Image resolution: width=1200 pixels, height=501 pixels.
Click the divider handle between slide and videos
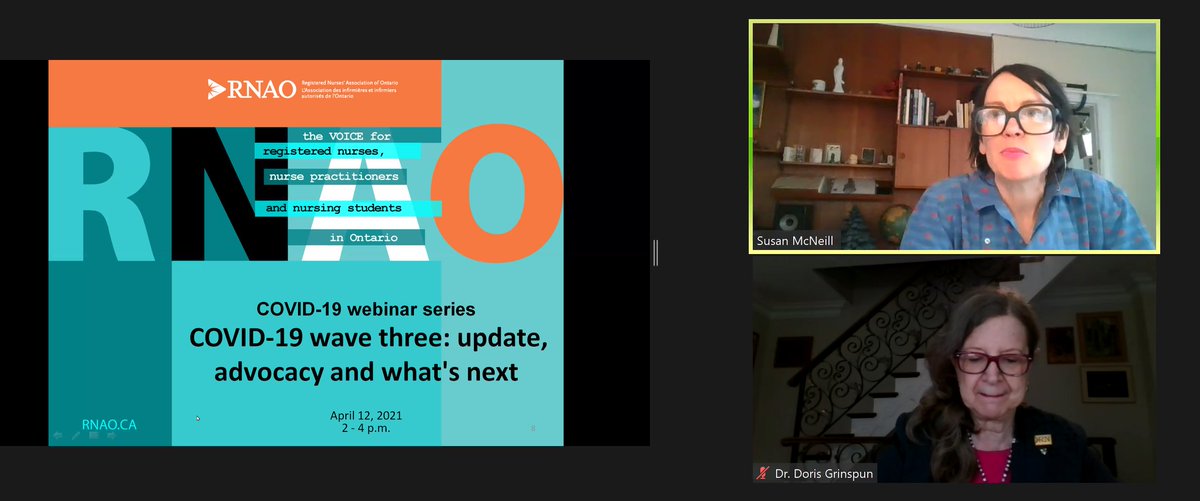pos(655,252)
